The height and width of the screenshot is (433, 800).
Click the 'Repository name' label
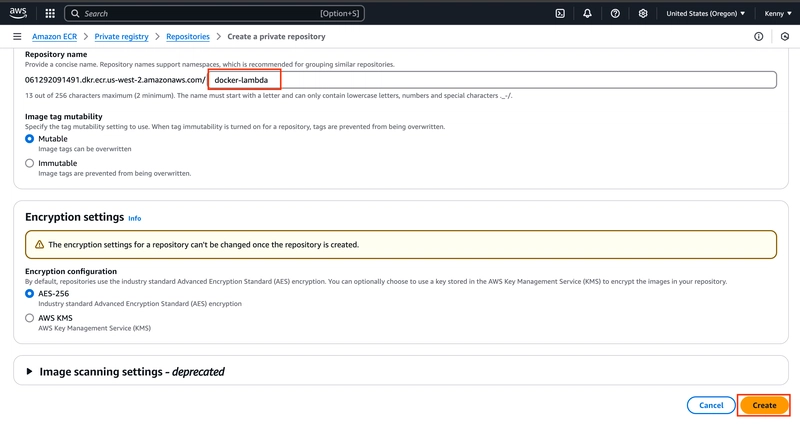[x=56, y=54]
